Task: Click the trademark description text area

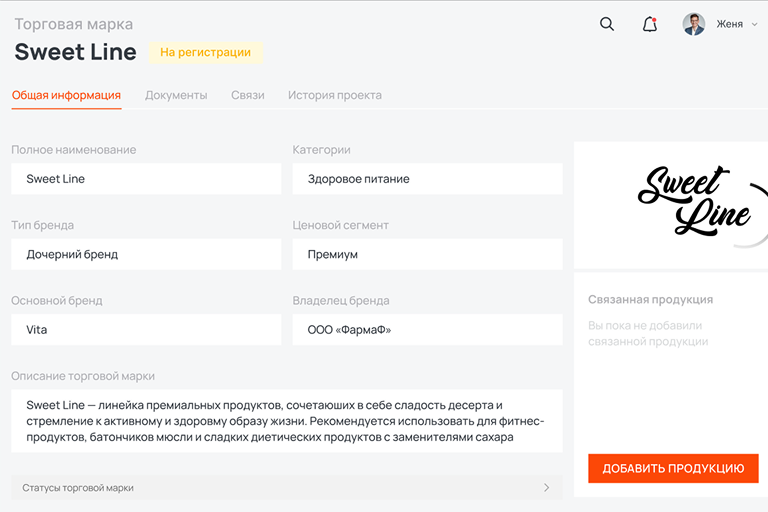Action: tap(286, 421)
